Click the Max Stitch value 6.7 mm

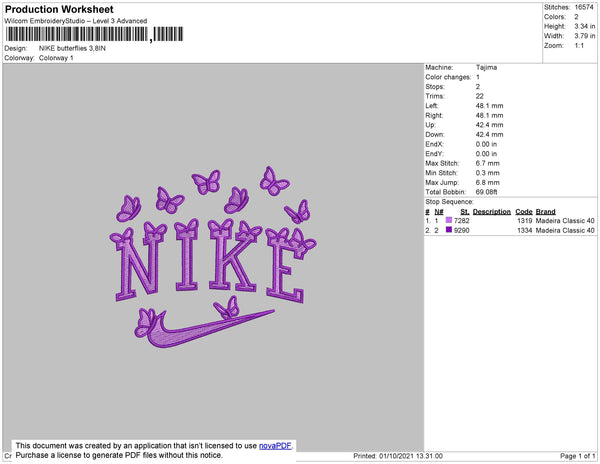click(x=488, y=163)
